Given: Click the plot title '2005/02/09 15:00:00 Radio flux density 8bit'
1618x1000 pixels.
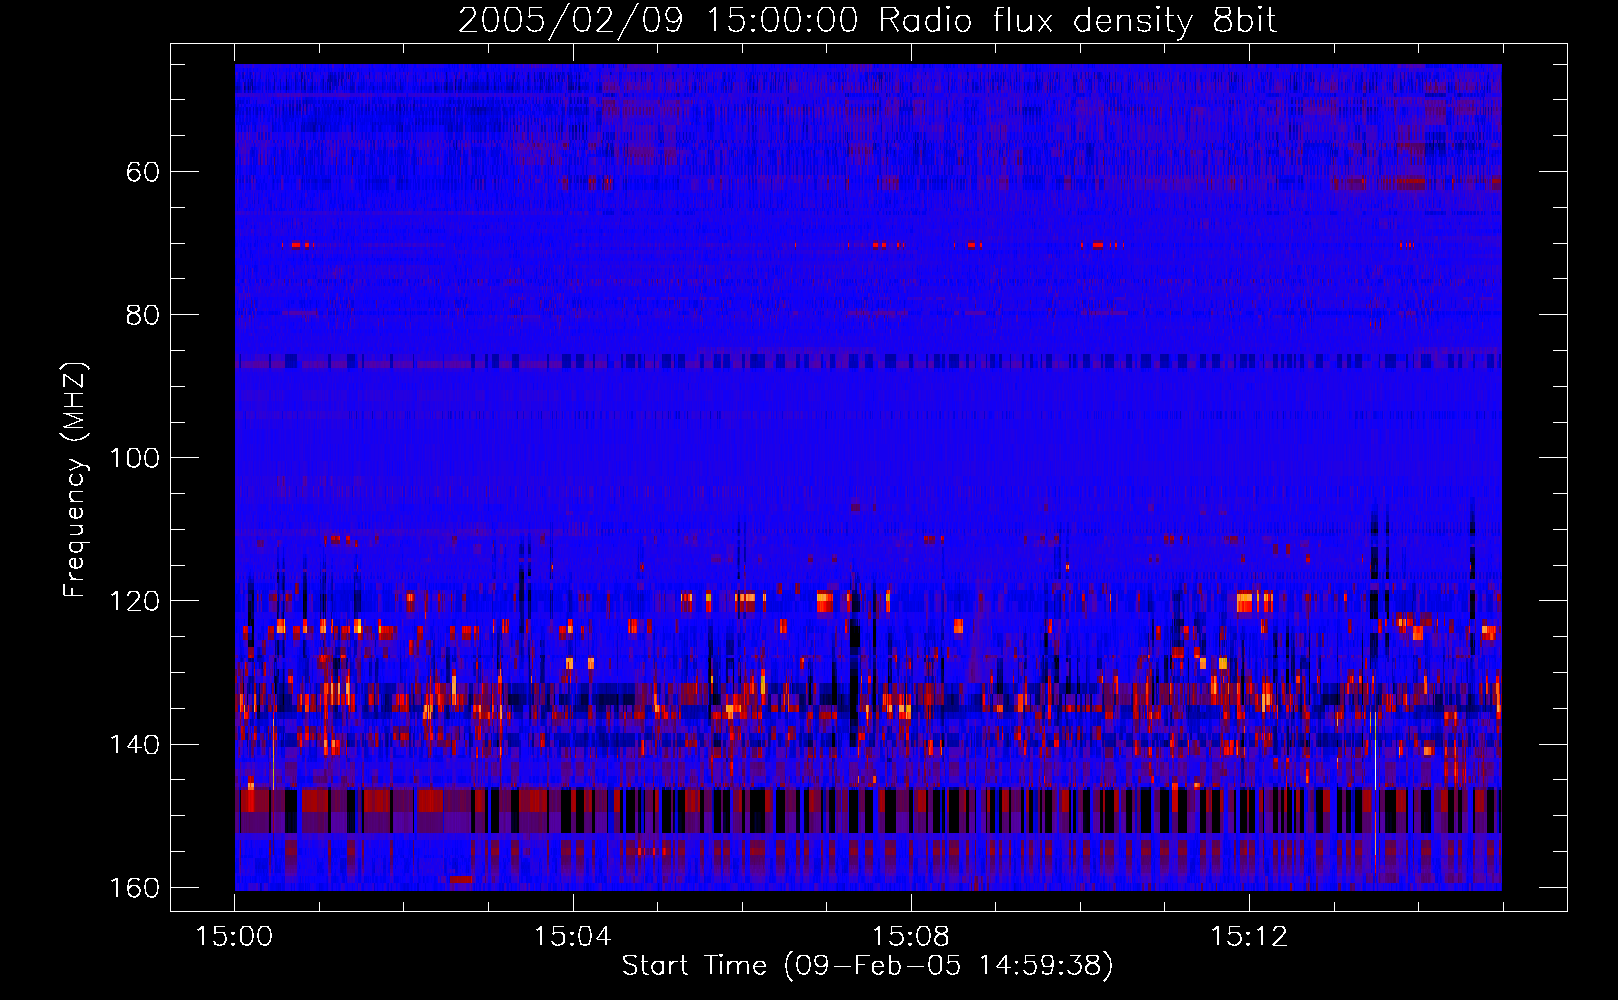Looking at the screenshot, I should point(868,20).
